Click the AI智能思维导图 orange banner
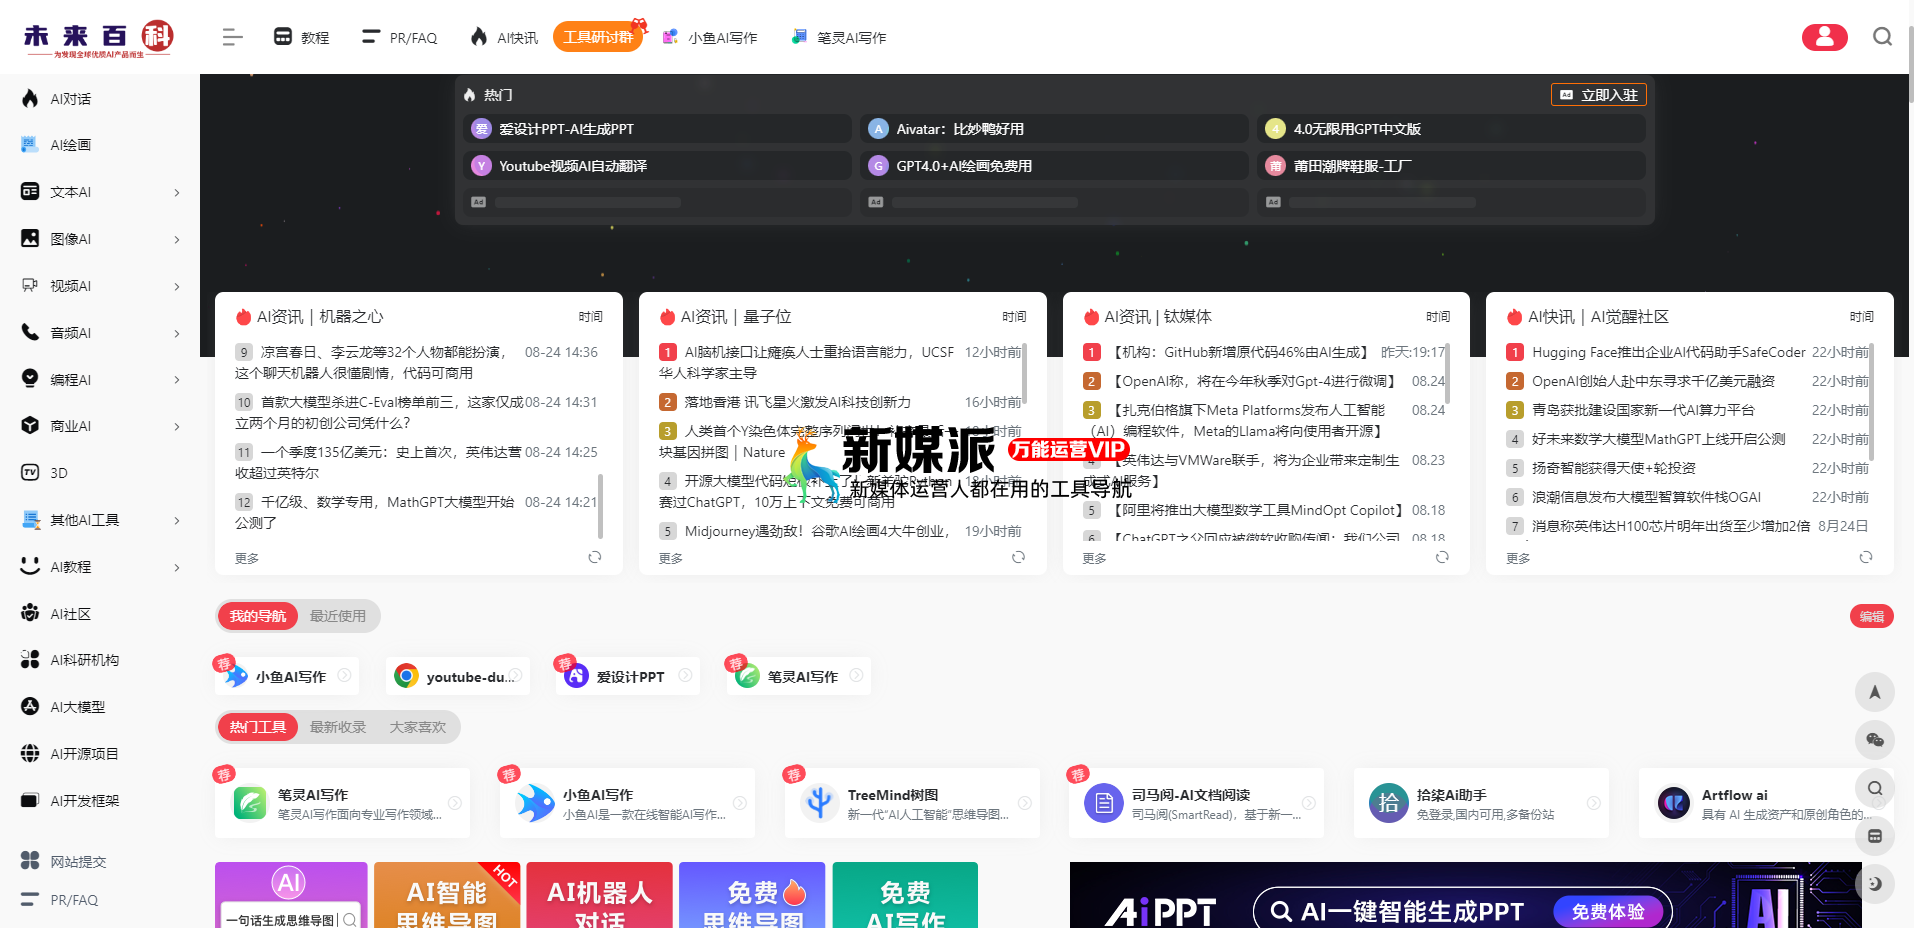The width and height of the screenshot is (1914, 928). click(x=447, y=895)
